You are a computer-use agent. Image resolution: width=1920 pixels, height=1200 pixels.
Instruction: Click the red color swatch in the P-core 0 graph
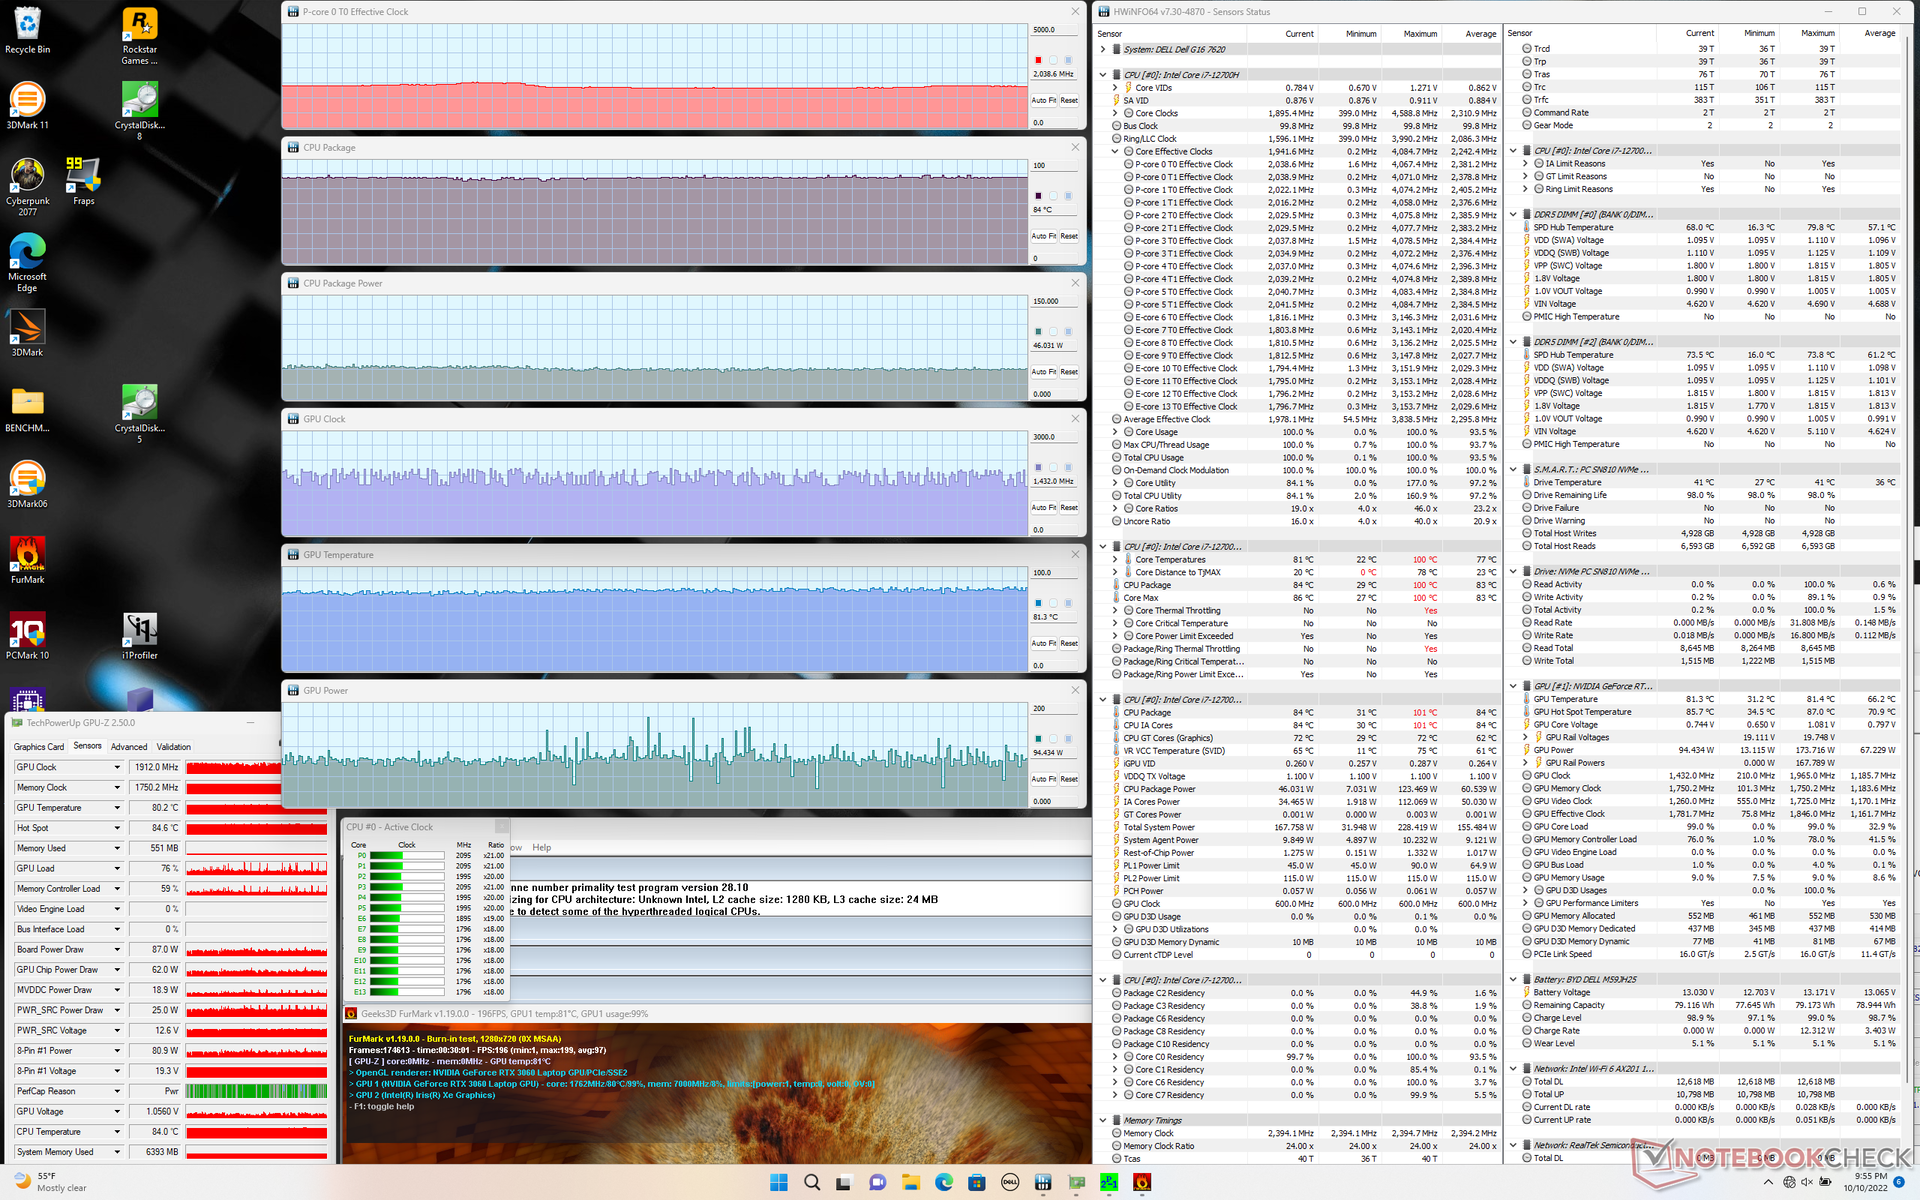click(1038, 60)
